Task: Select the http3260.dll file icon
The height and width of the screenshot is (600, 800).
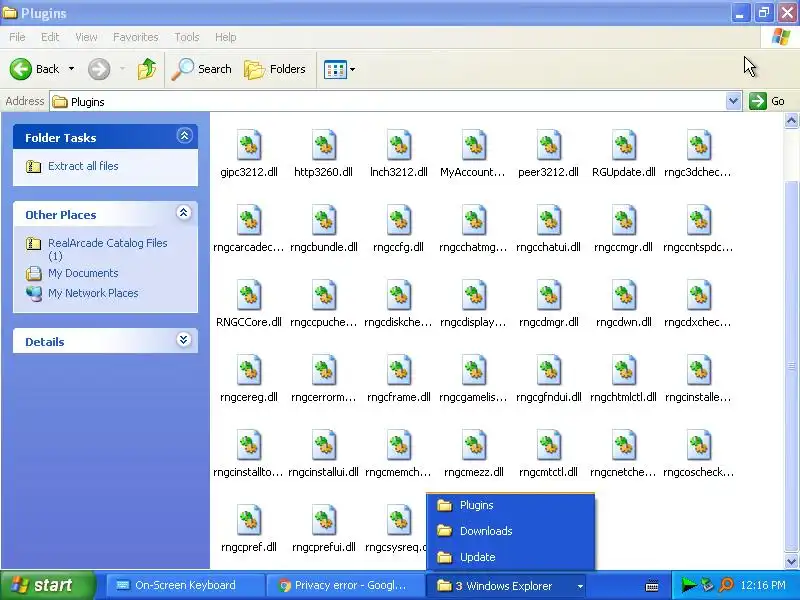Action: 324,145
